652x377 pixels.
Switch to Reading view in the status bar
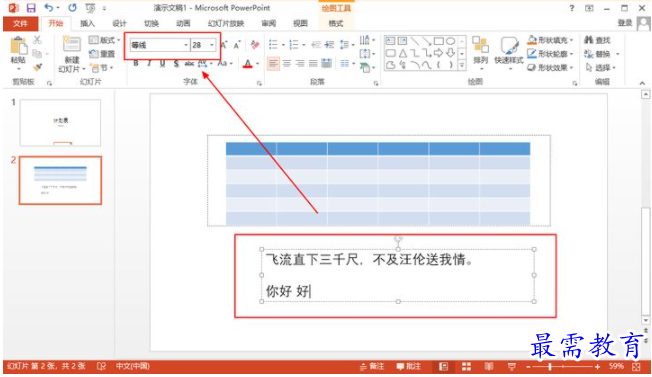[x=489, y=366]
